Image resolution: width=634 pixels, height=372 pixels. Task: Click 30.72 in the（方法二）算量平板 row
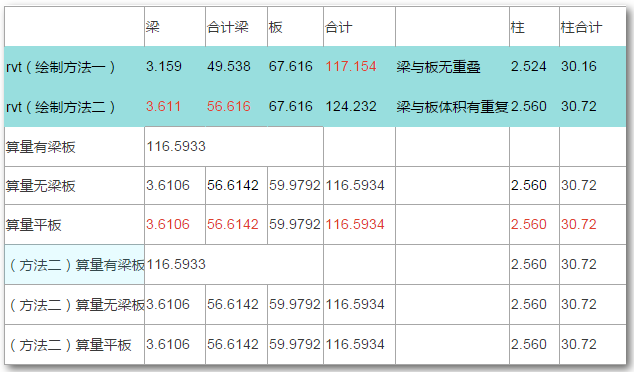coord(579,344)
